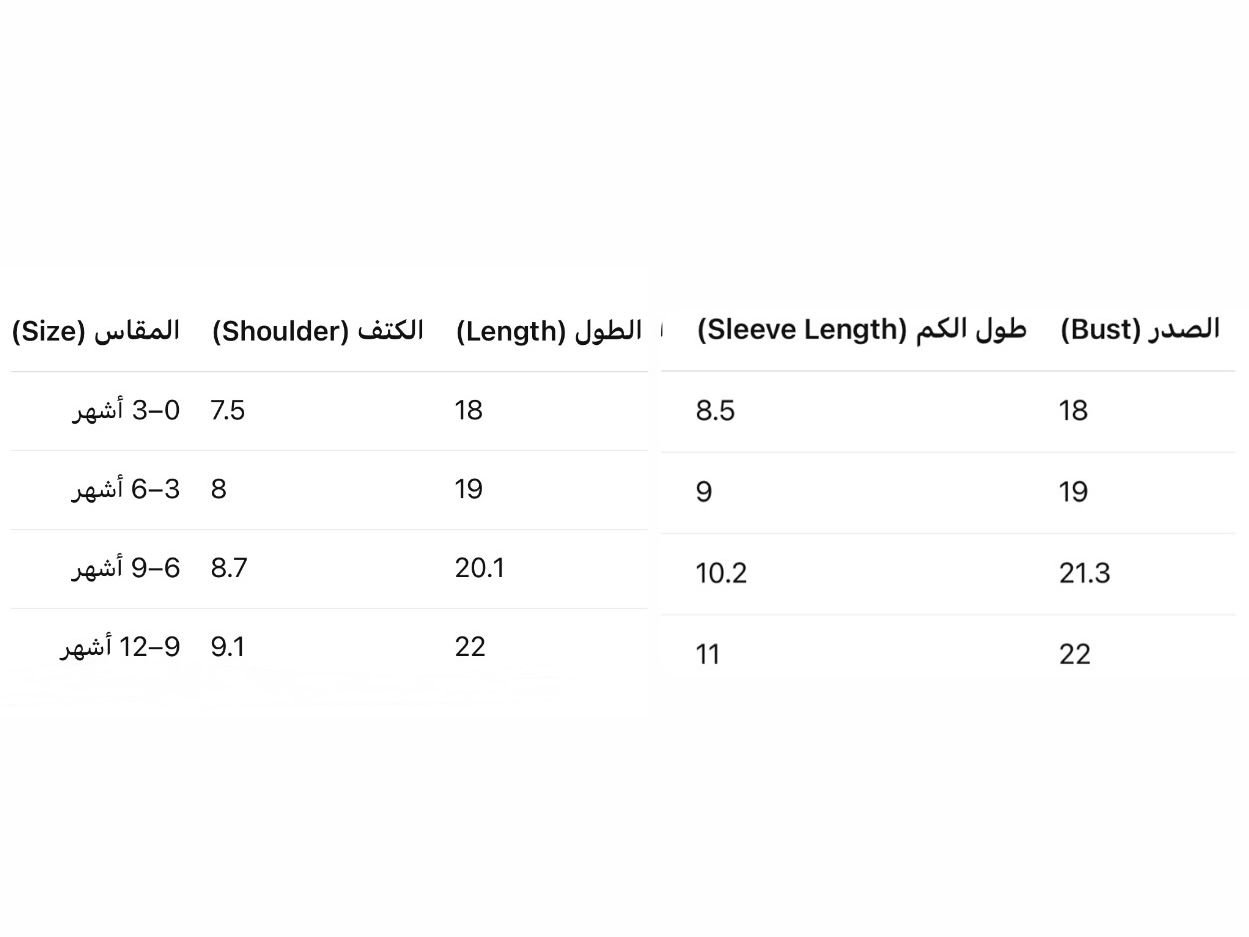This screenshot has width=1249, height=937.
Task: Select the Length value 20.1
Action: 480,569
